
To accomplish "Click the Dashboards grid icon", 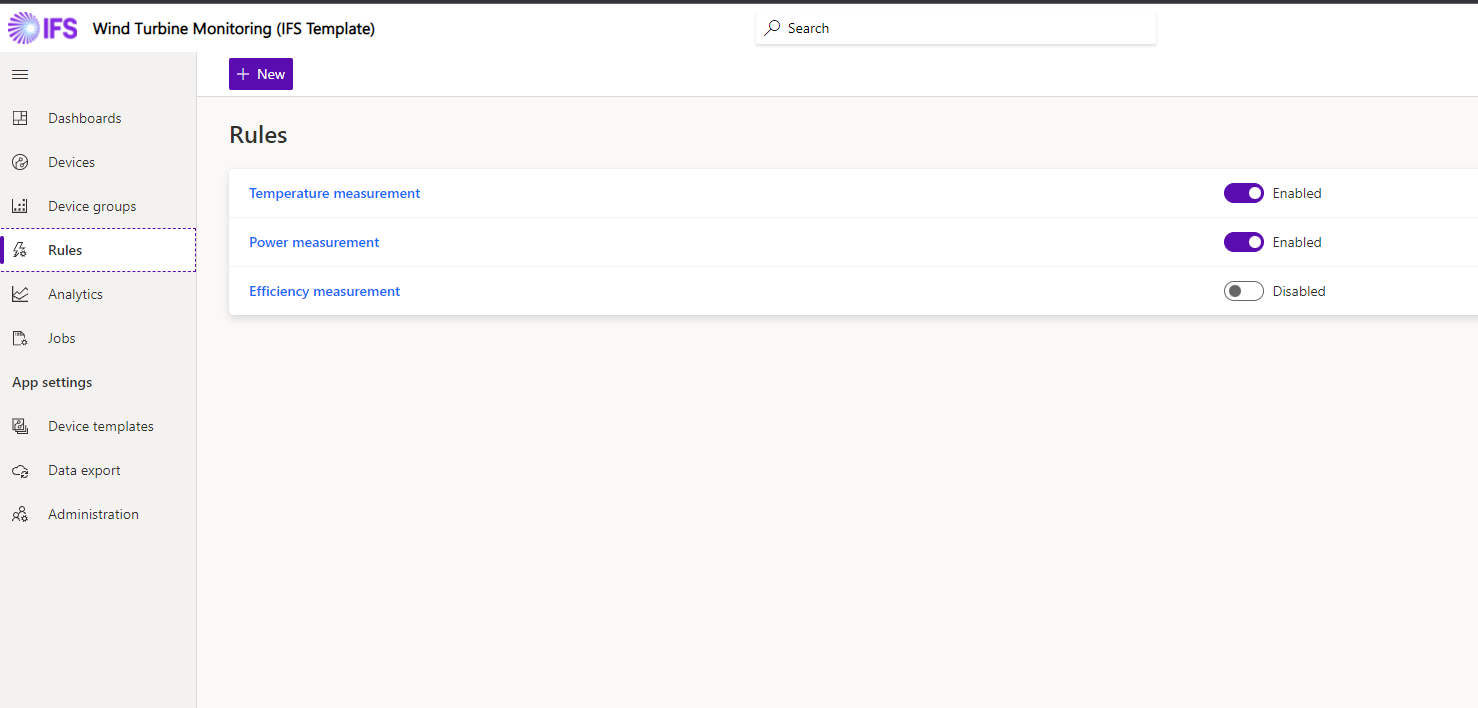I will pos(20,118).
